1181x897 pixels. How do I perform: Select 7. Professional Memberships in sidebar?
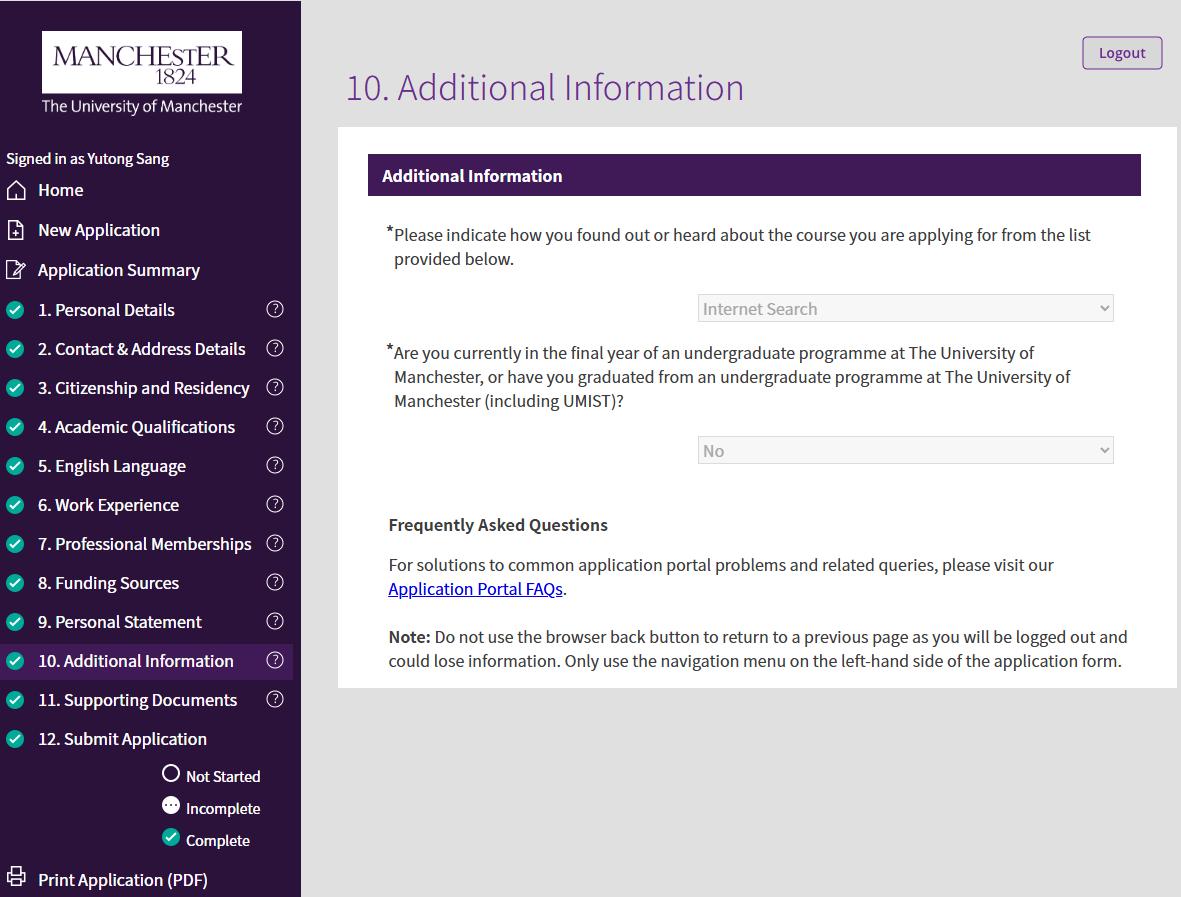pos(144,544)
